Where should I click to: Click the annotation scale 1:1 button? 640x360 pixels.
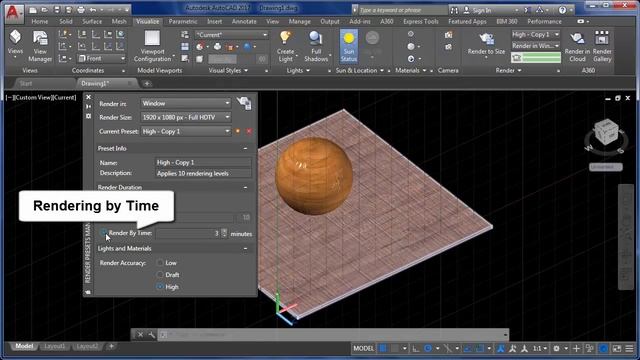pyautogui.click(x=540, y=348)
